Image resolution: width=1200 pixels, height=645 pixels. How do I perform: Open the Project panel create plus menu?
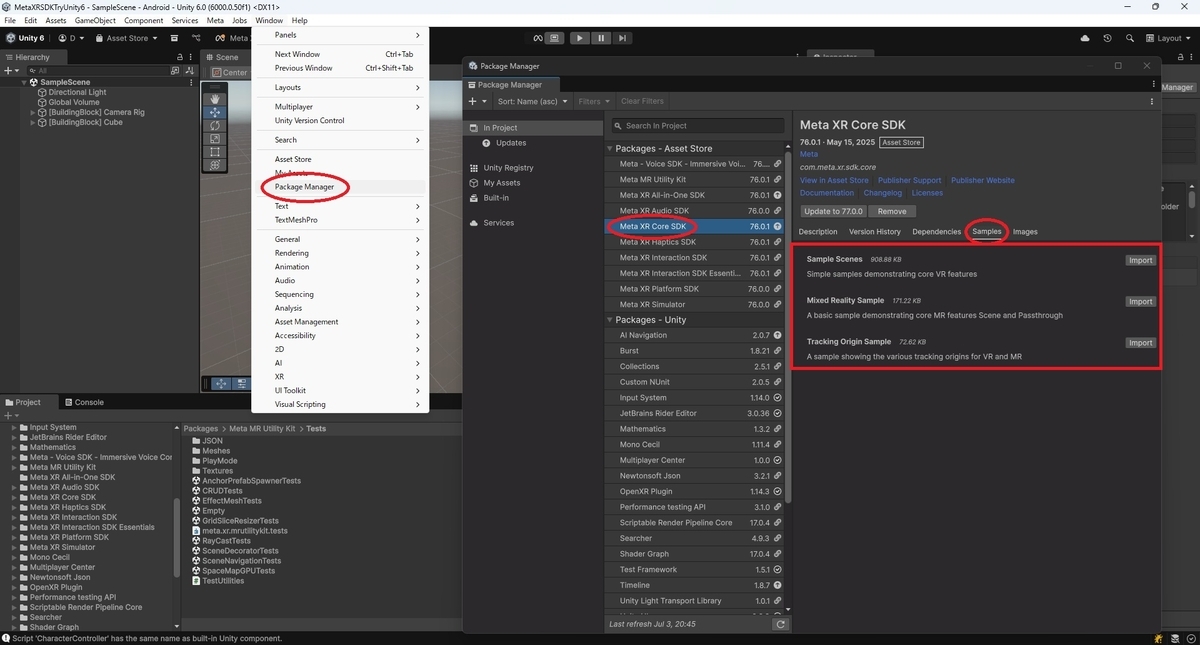(x=11, y=416)
